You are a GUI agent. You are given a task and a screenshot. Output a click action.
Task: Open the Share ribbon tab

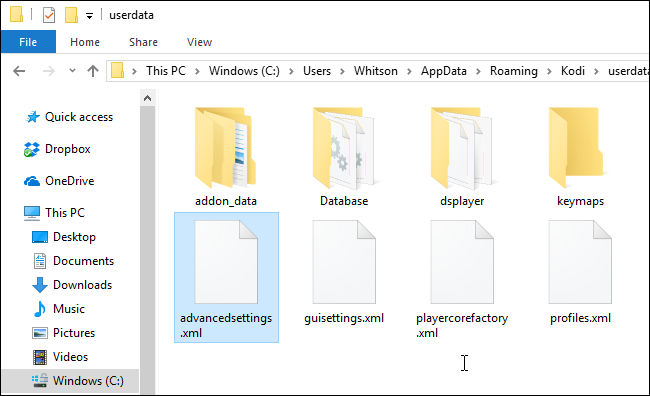pyautogui.click(x=143, y=42)
